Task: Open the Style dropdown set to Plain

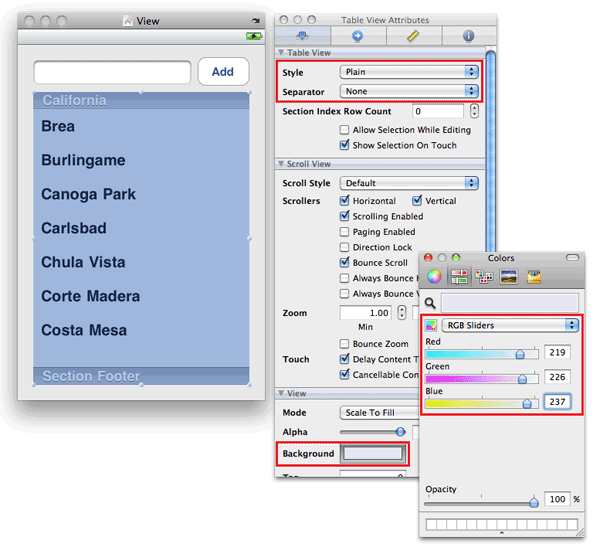Action: 408,72
